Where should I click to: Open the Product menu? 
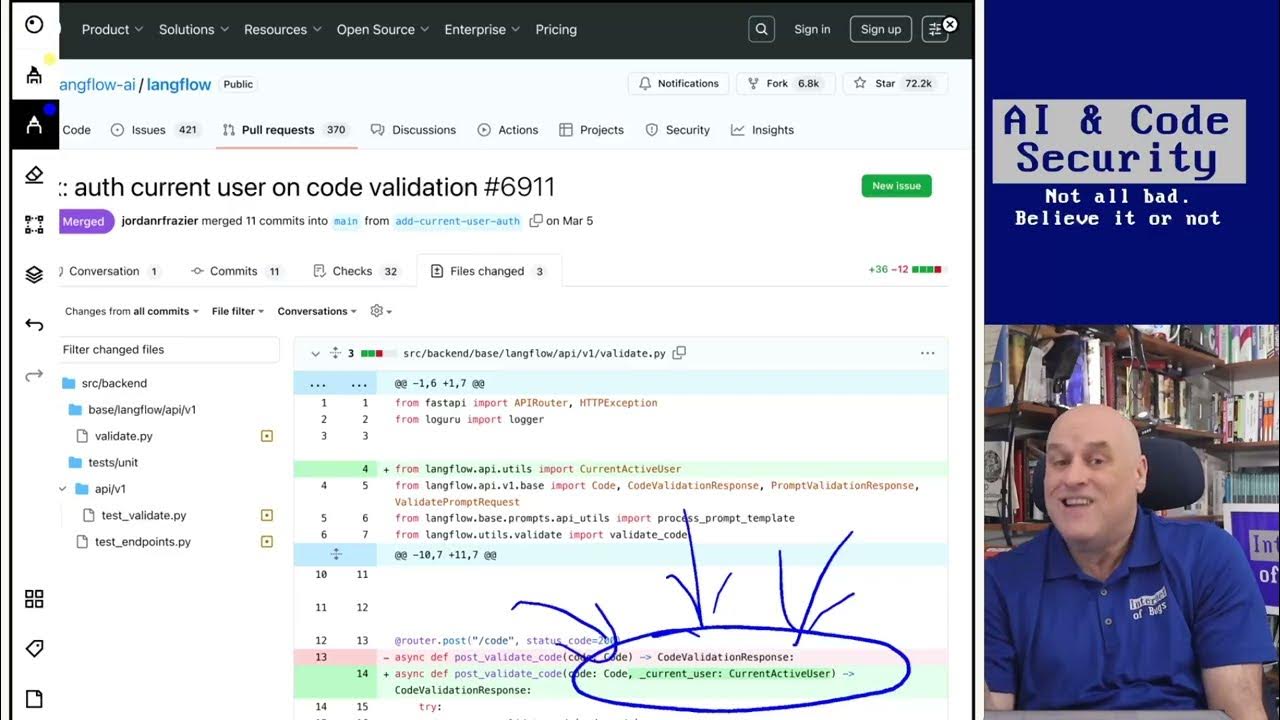[112, 29]
